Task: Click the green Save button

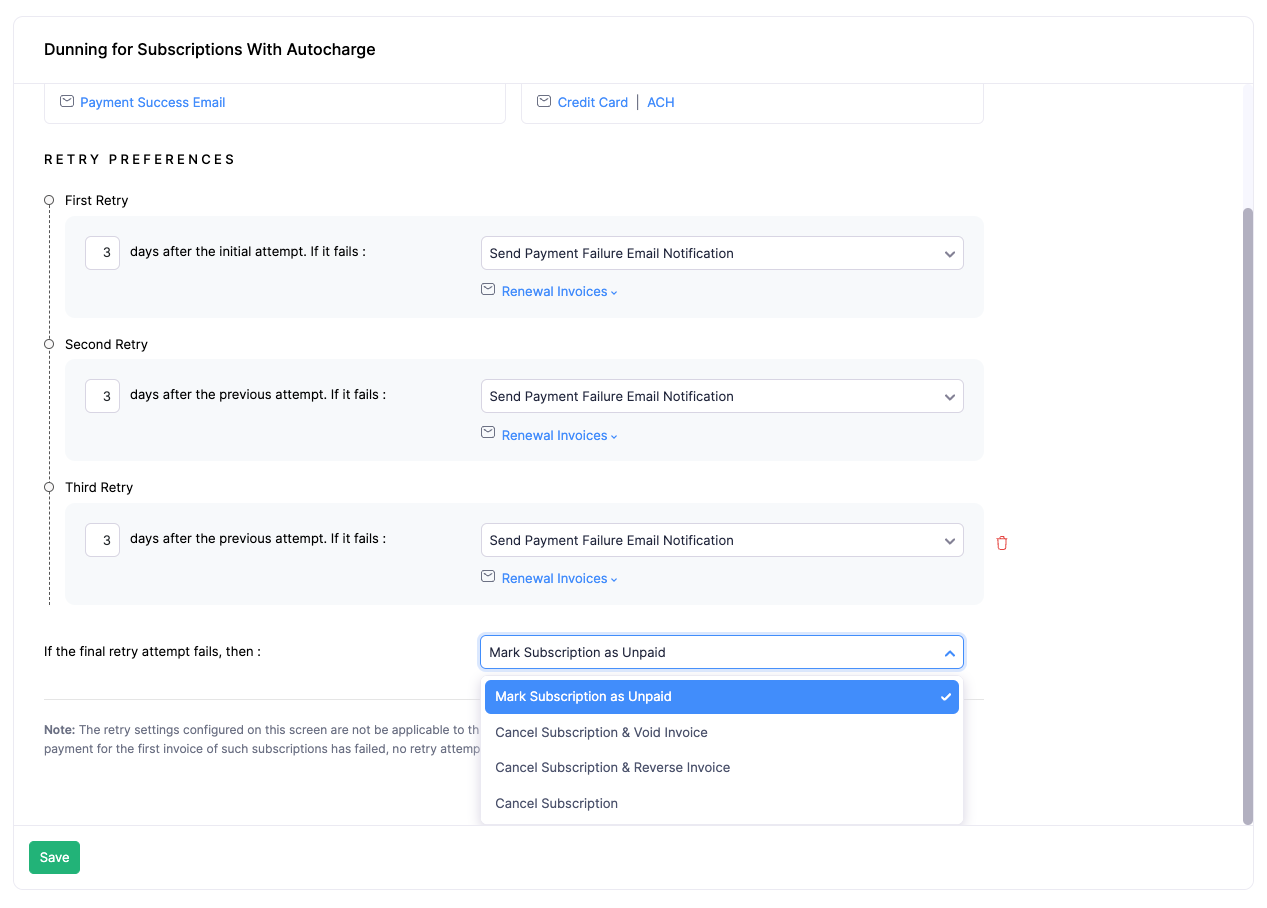Action: click(x=54, y=857)
